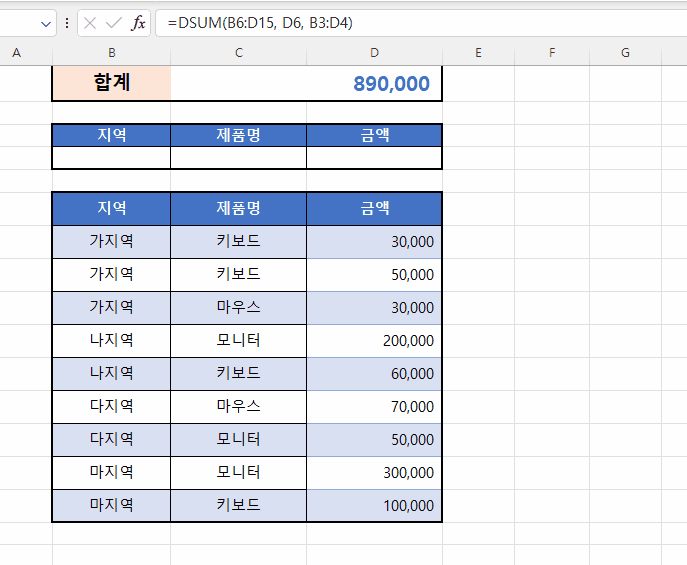Select 마우스 cell in the 가지역 row
Screen dimensions: 687x565
tap(239, 307)
